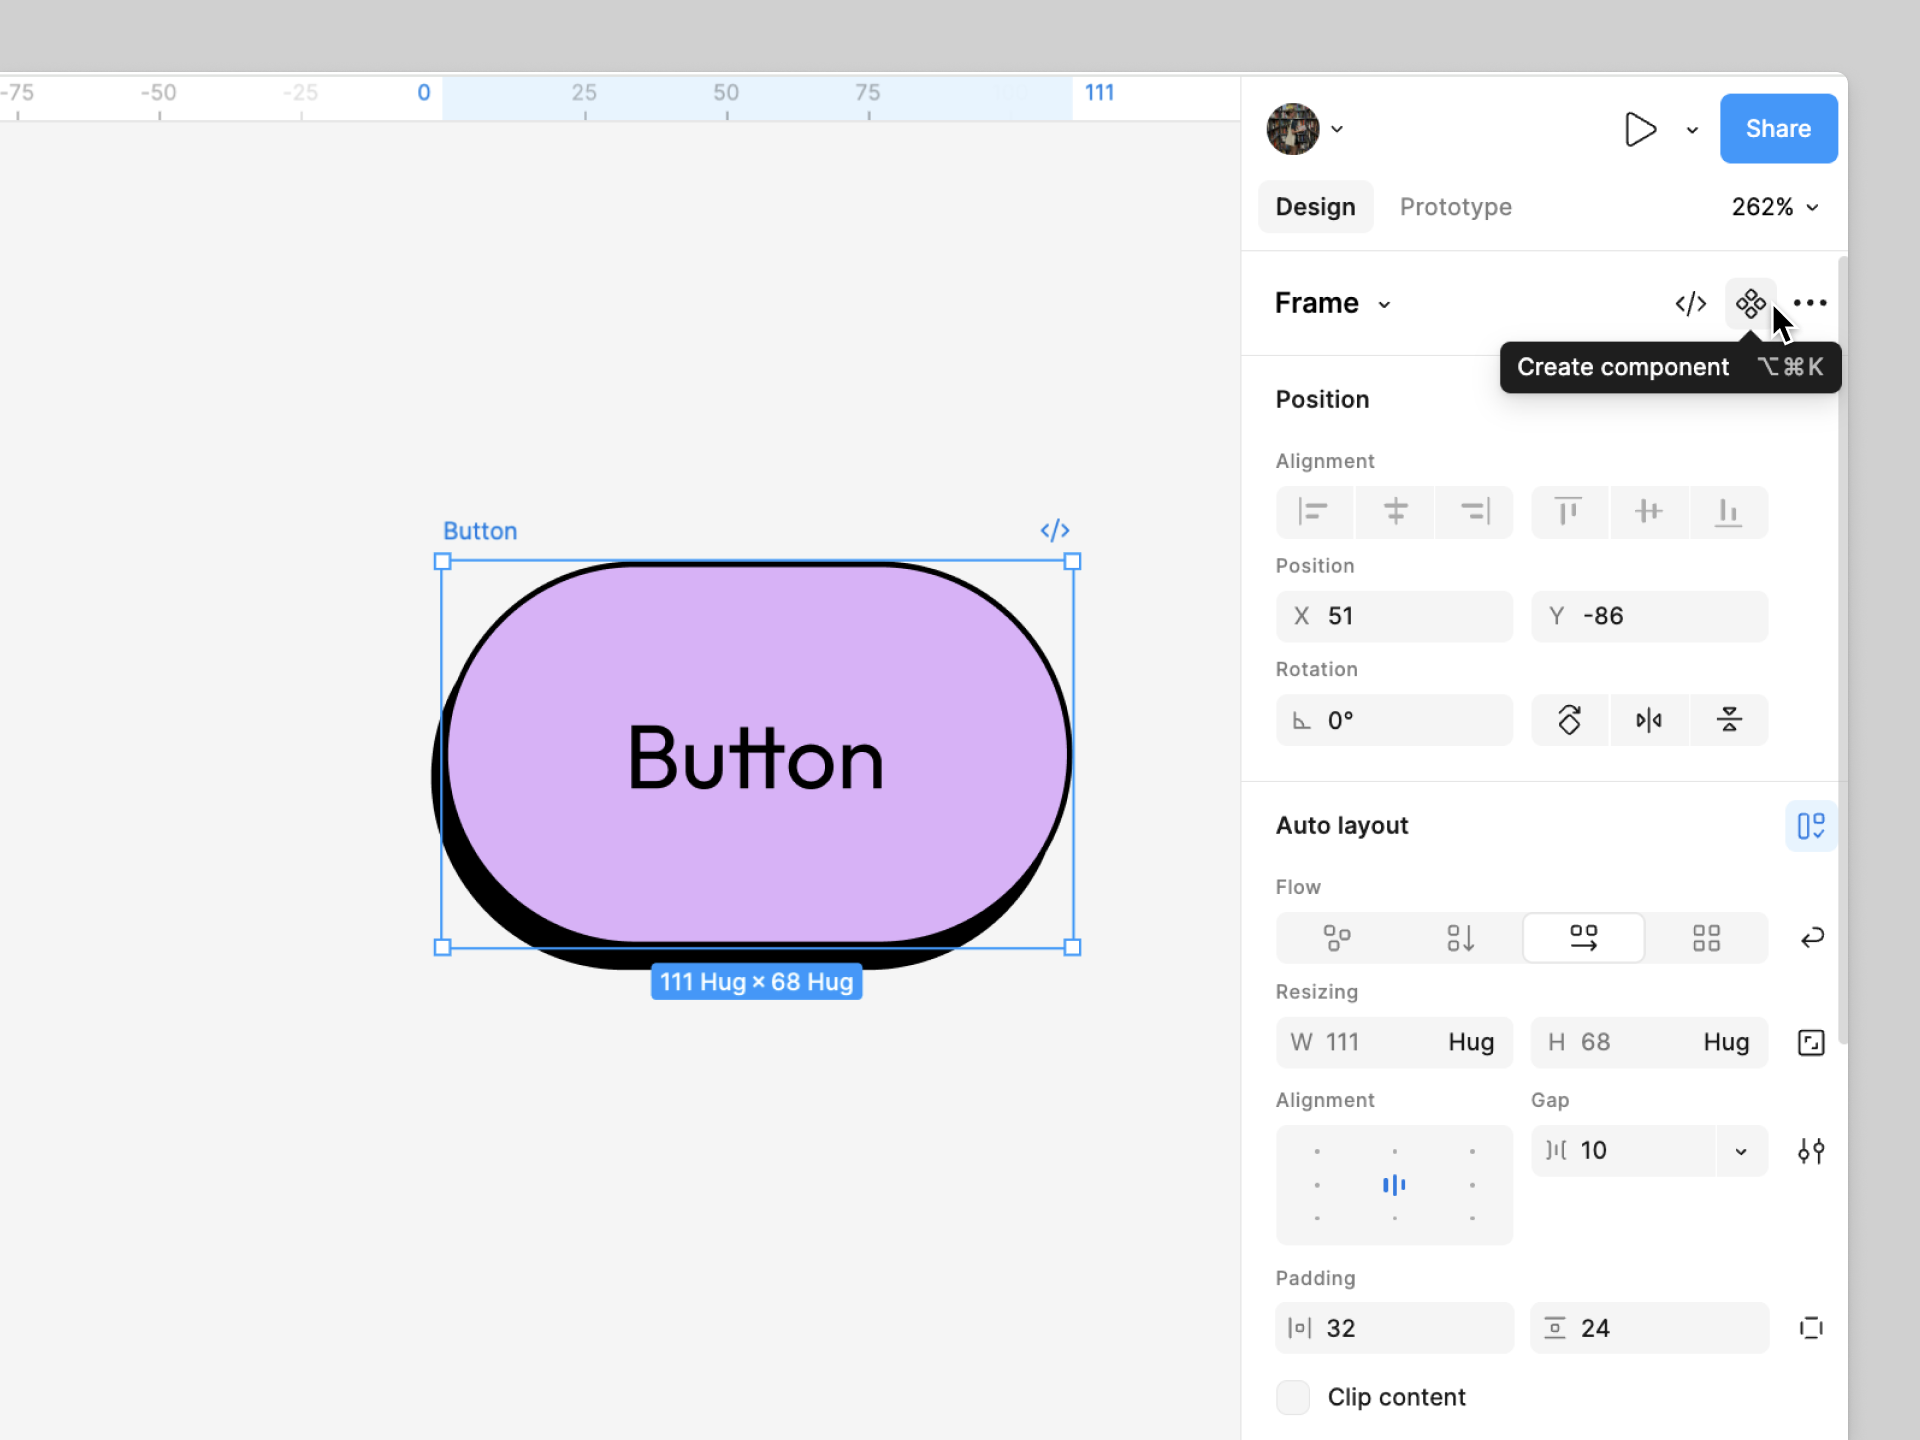The image size is (1920, 1440).
Task: Click the Create component icon
Action: [x=1750, y=303]
